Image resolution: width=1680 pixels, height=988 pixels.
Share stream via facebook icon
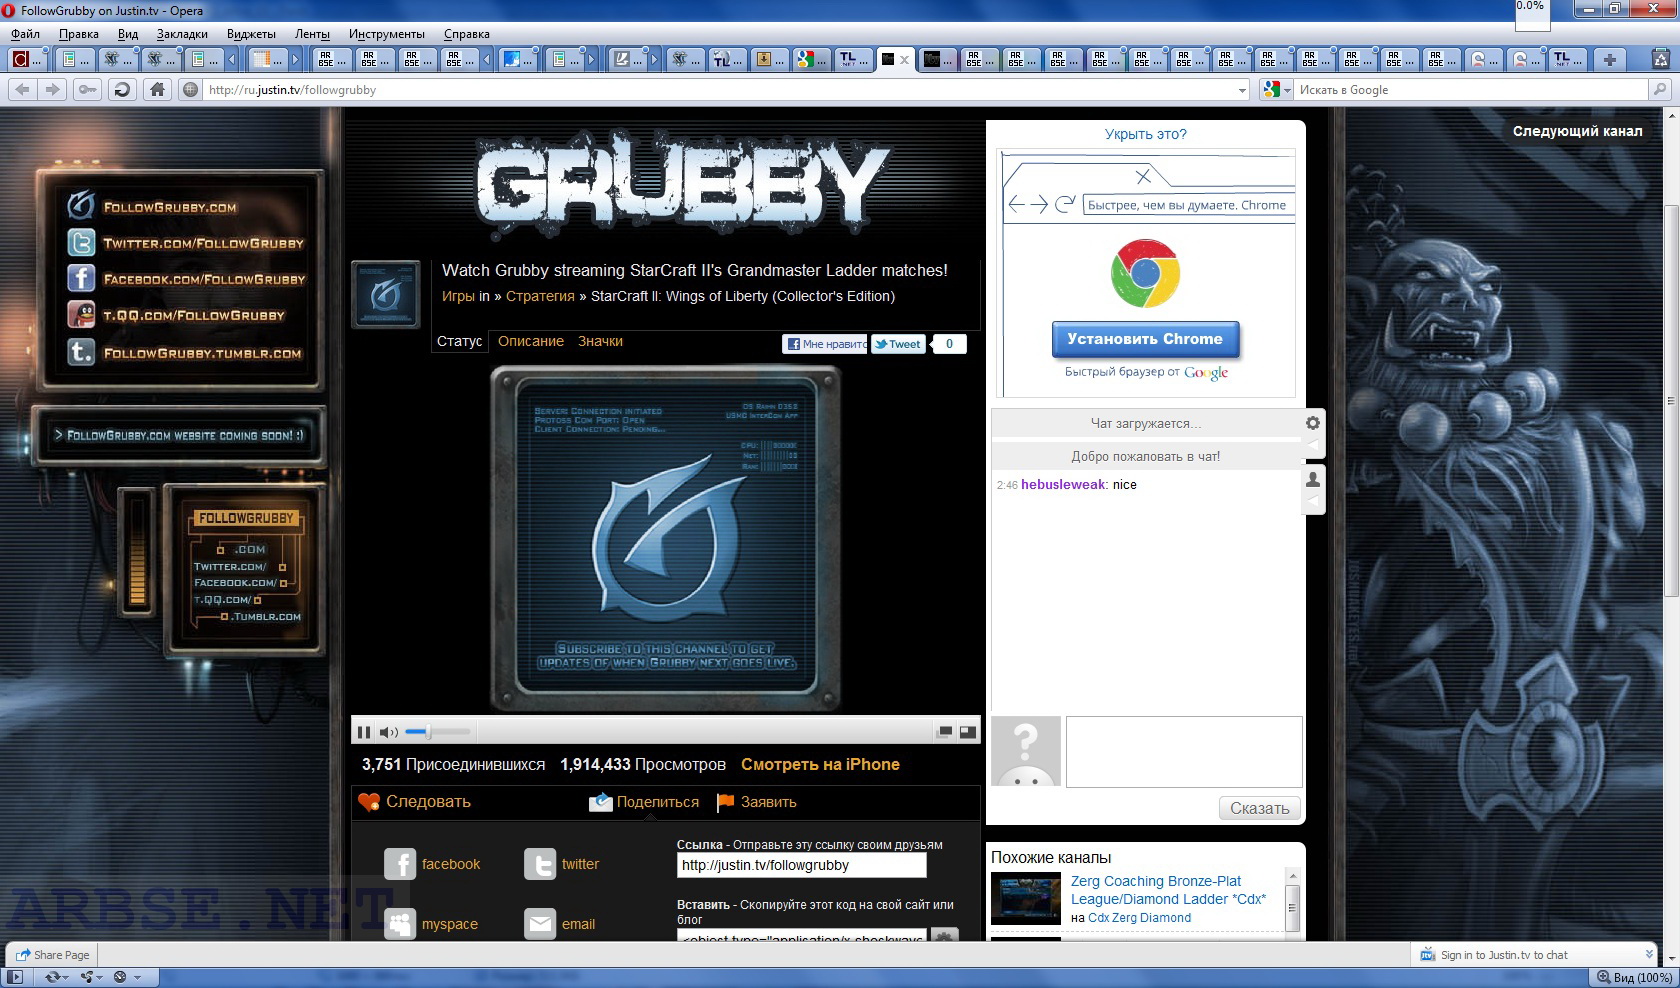point(400,864)
